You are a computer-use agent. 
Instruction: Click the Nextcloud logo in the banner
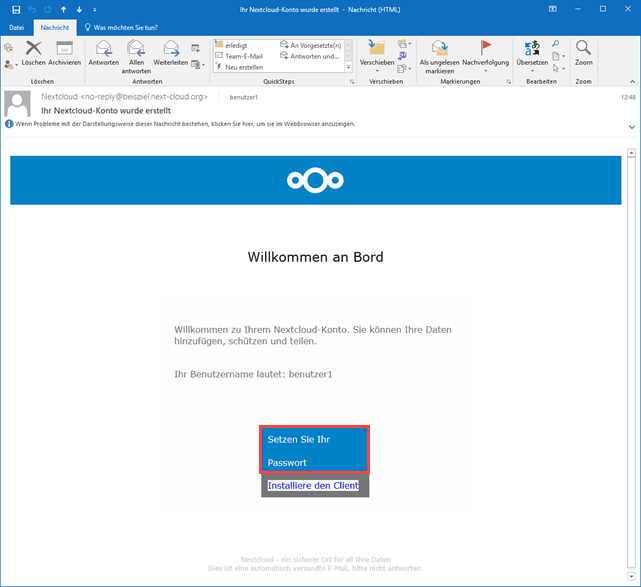pos(315,180)
